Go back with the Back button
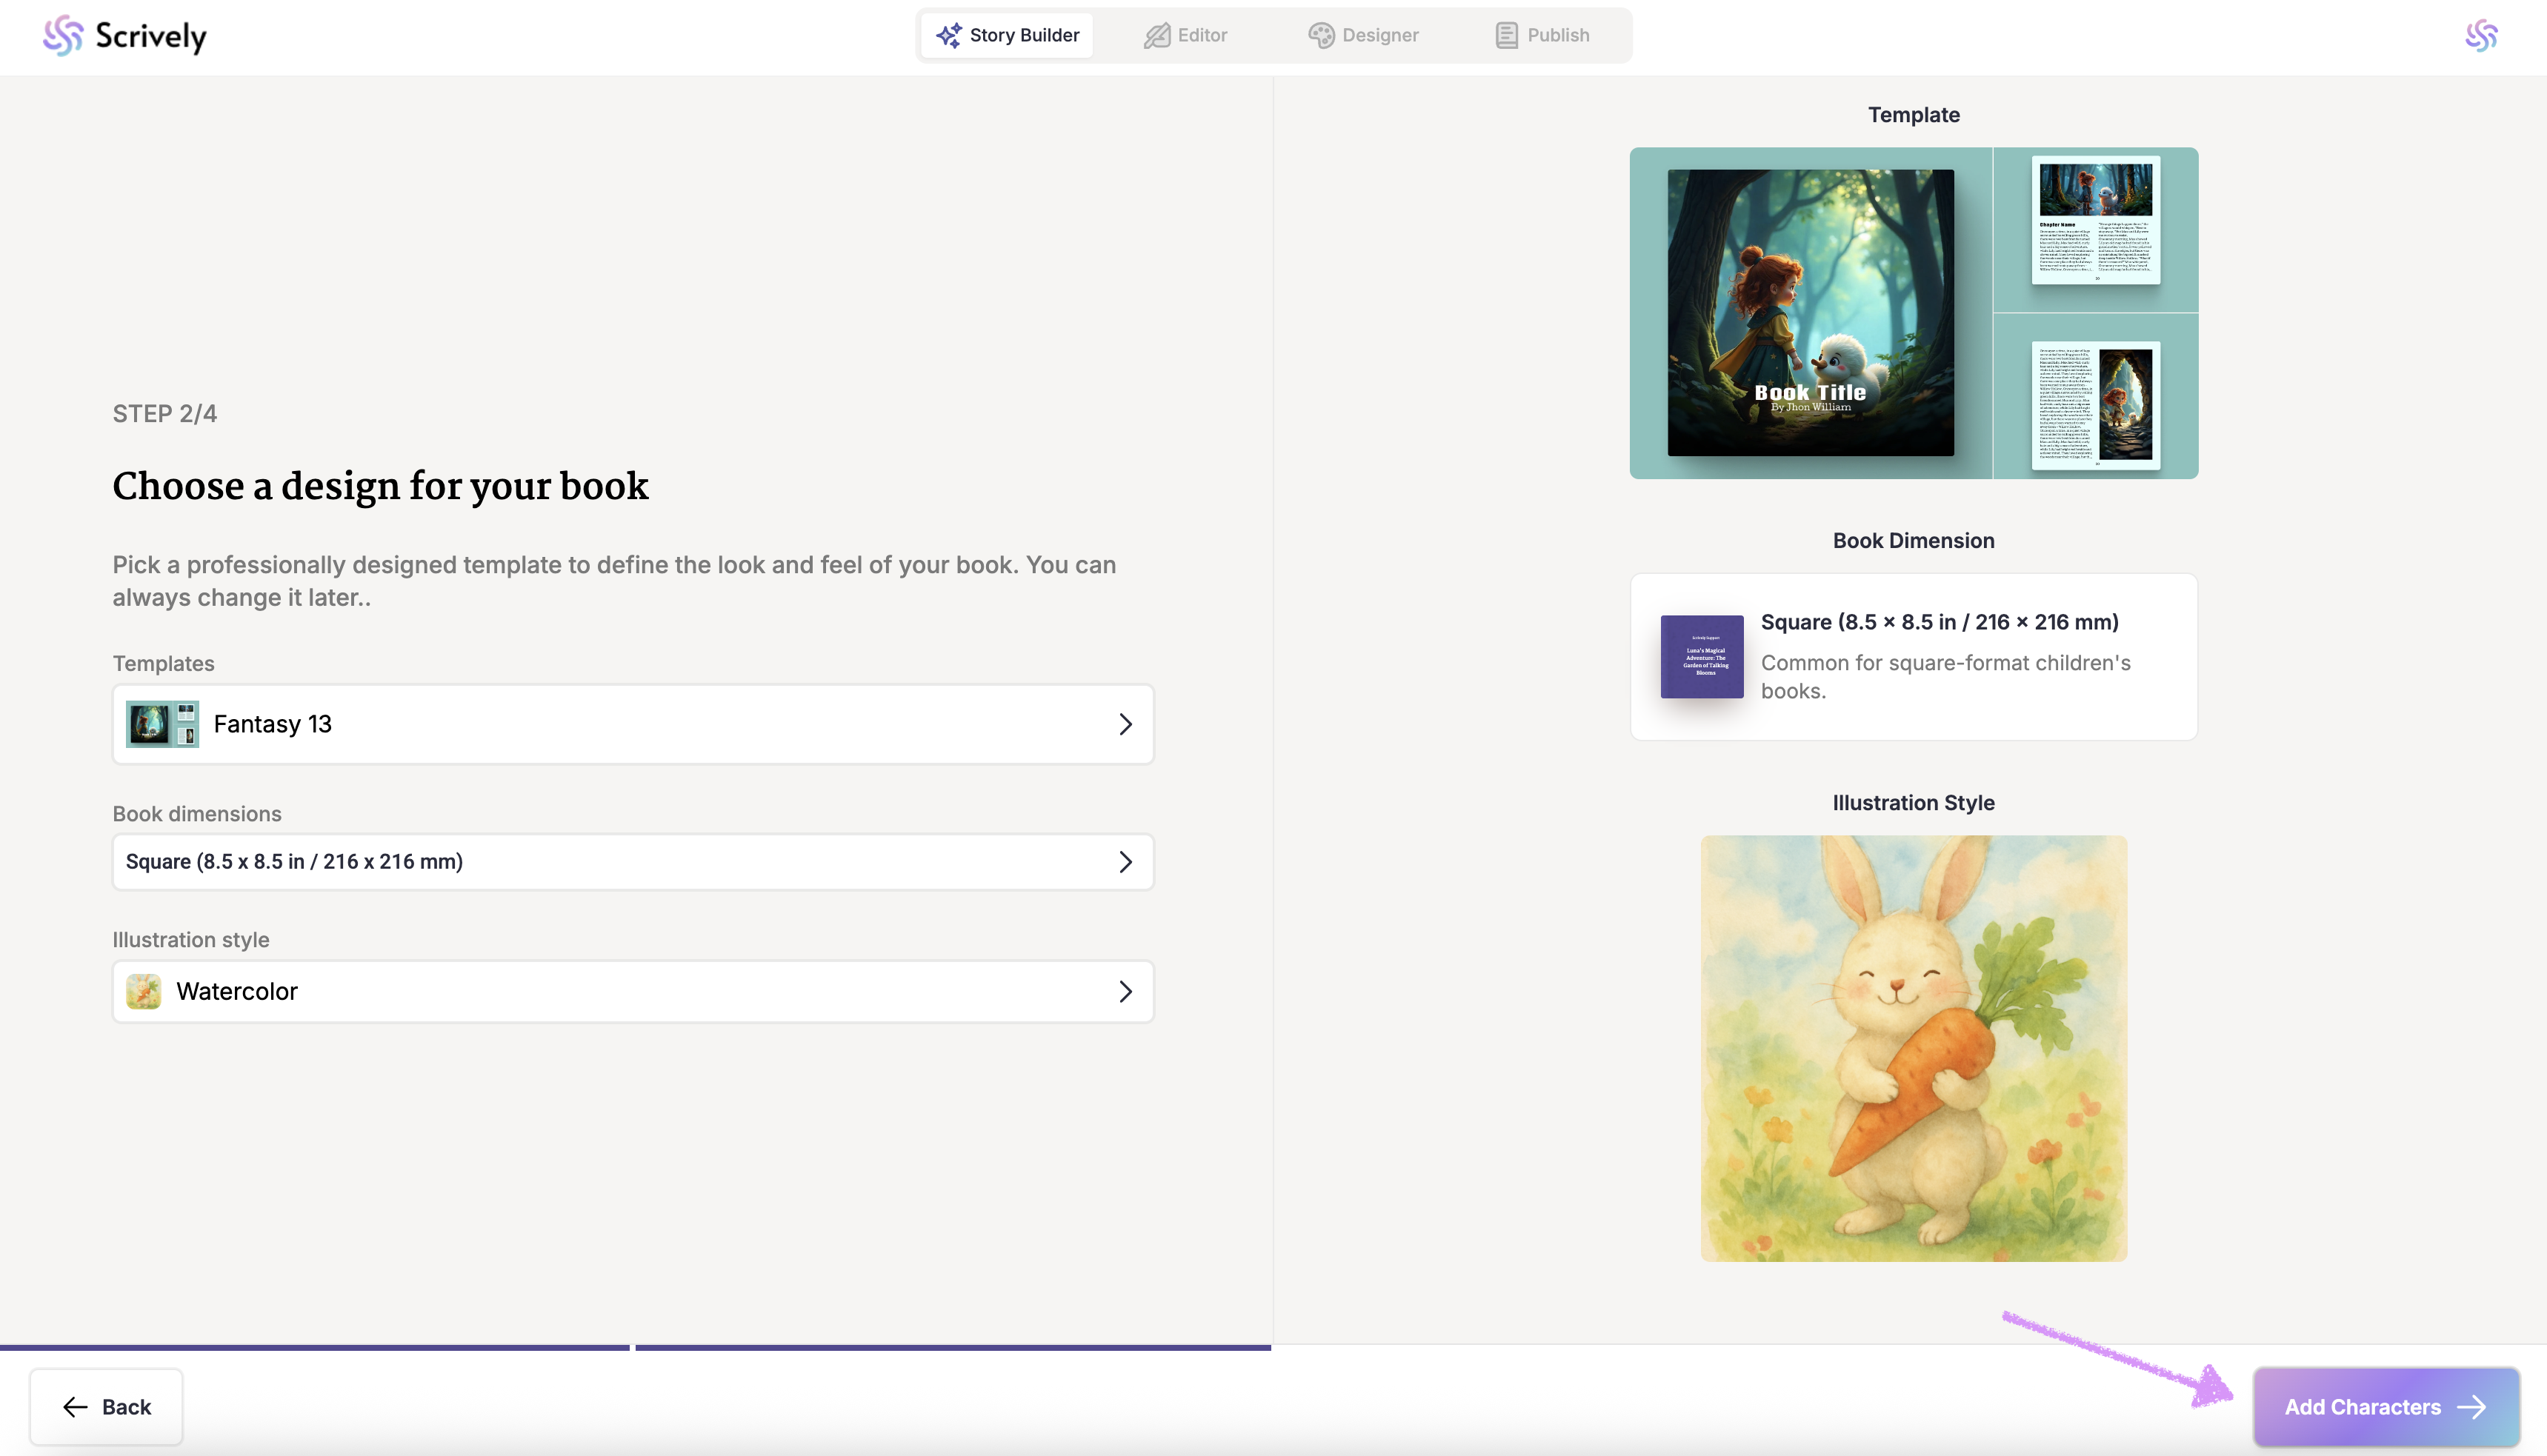 (x=106, y=1407)
